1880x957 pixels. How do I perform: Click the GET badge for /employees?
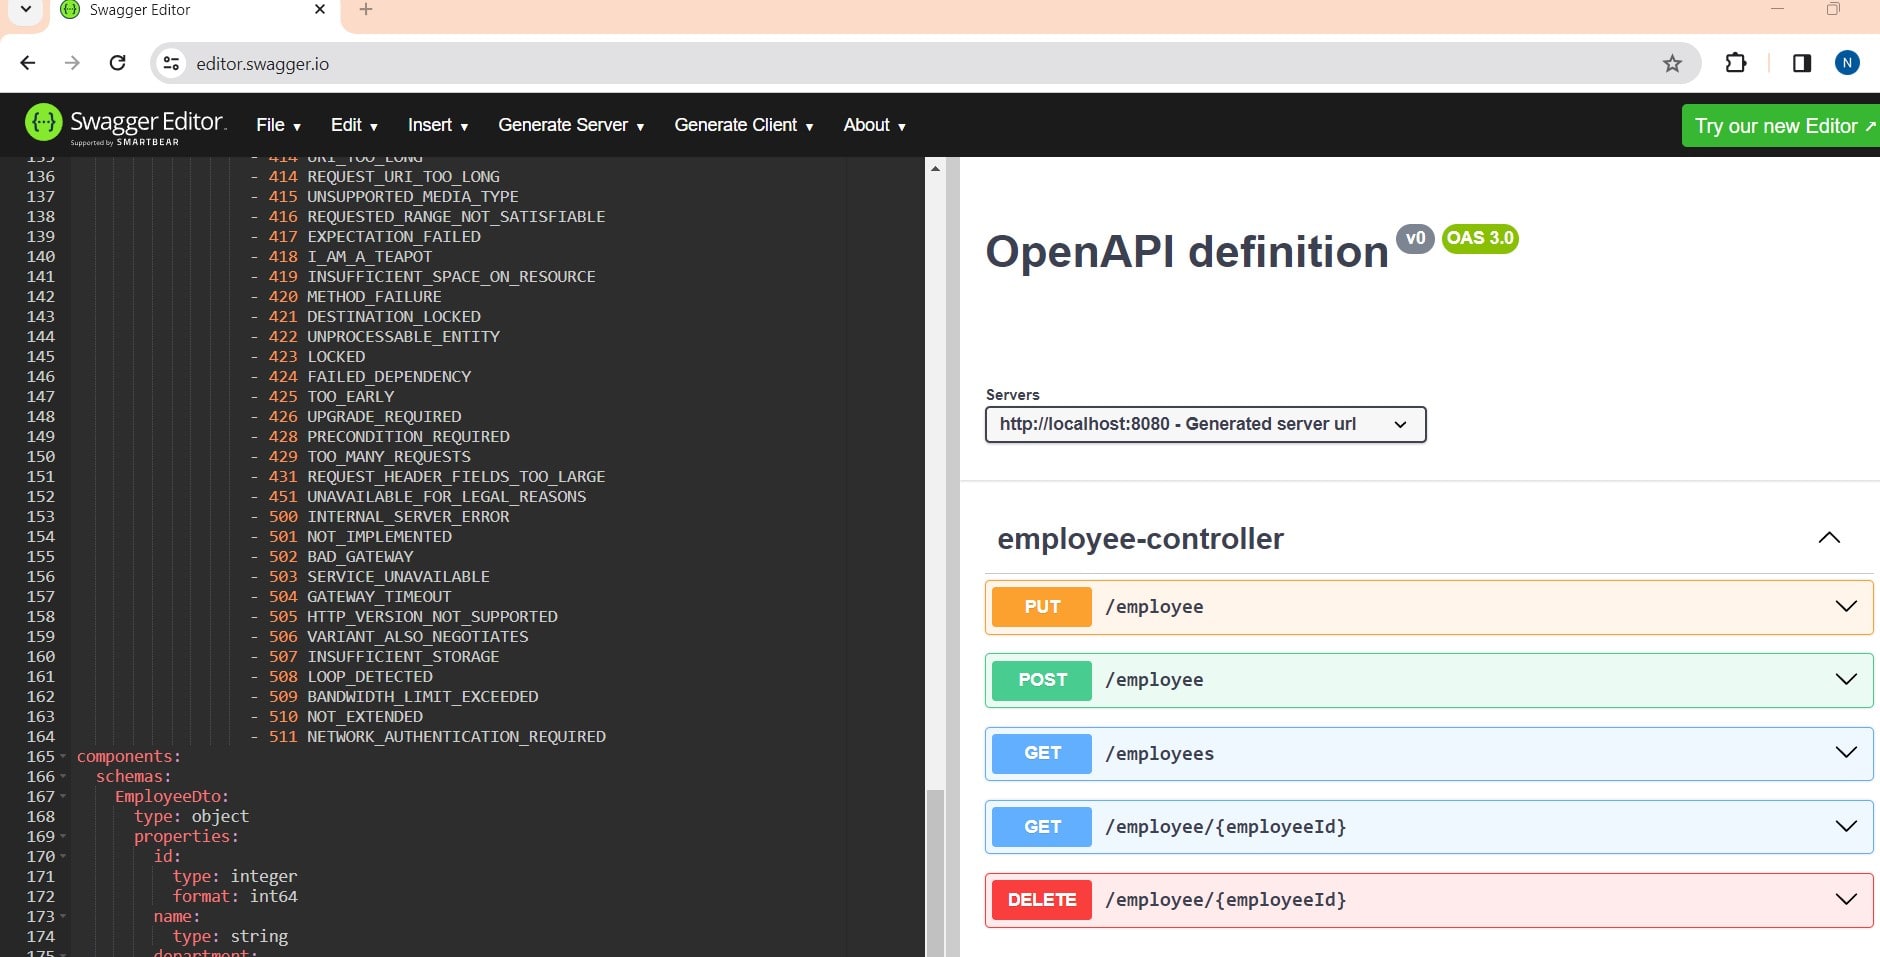point(1042,753)
